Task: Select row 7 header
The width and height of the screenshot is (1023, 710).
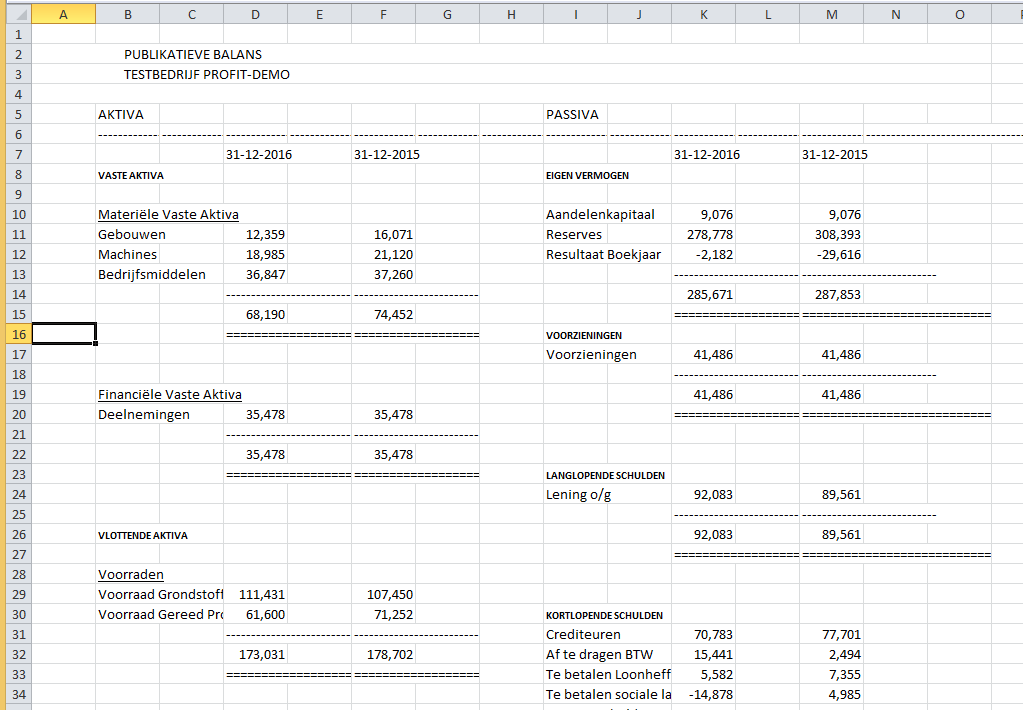Action: (x=18, y=155)
